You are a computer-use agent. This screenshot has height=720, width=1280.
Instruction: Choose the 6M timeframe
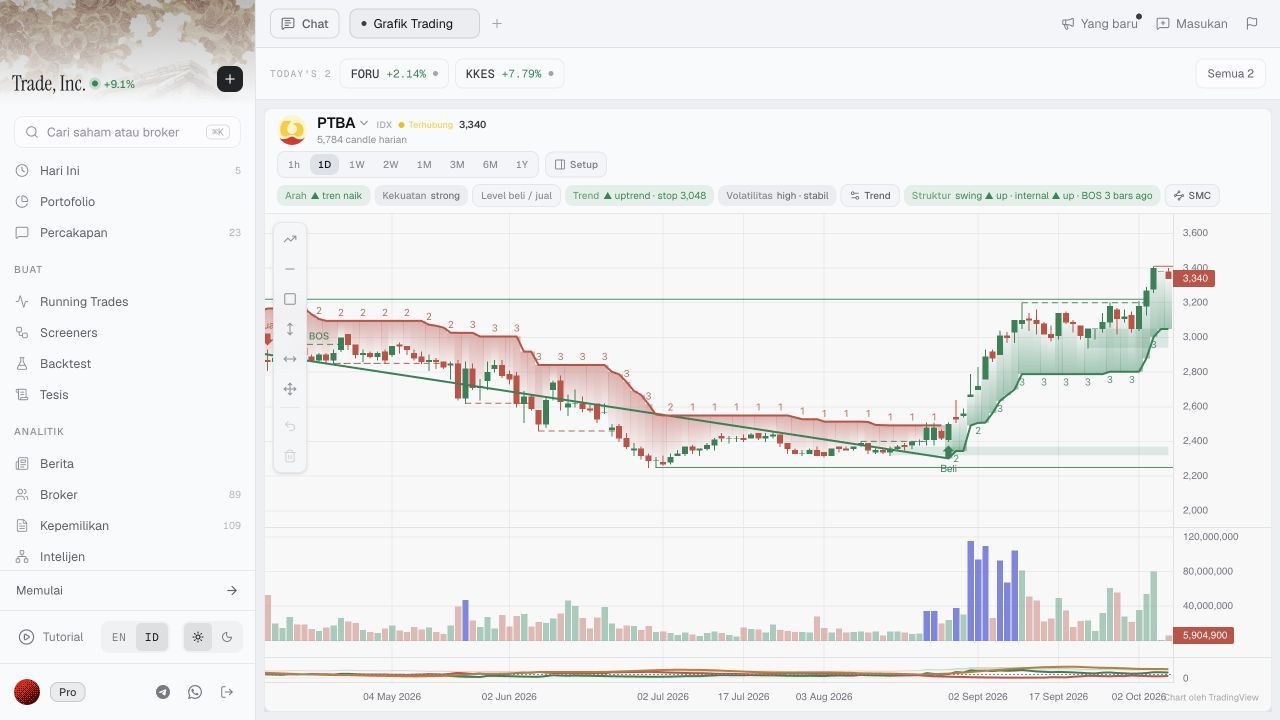[490, 165]
